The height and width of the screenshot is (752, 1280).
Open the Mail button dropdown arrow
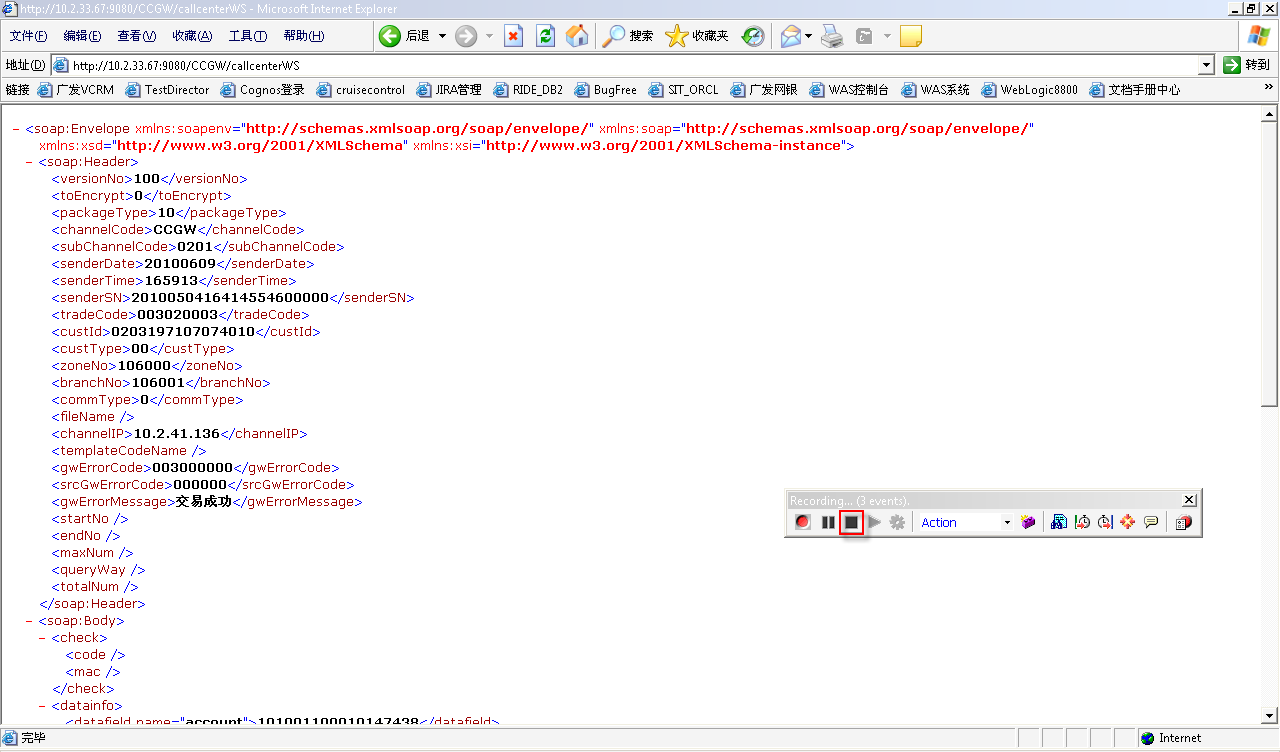pos(808,36)
